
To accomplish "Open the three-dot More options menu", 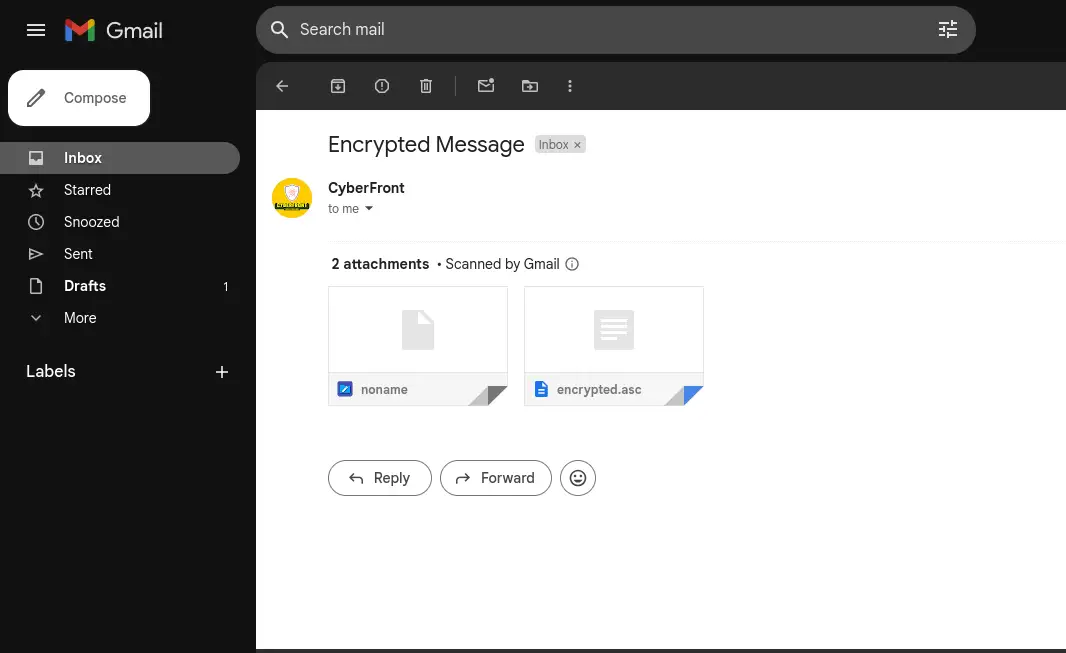I will coord(570,86).
